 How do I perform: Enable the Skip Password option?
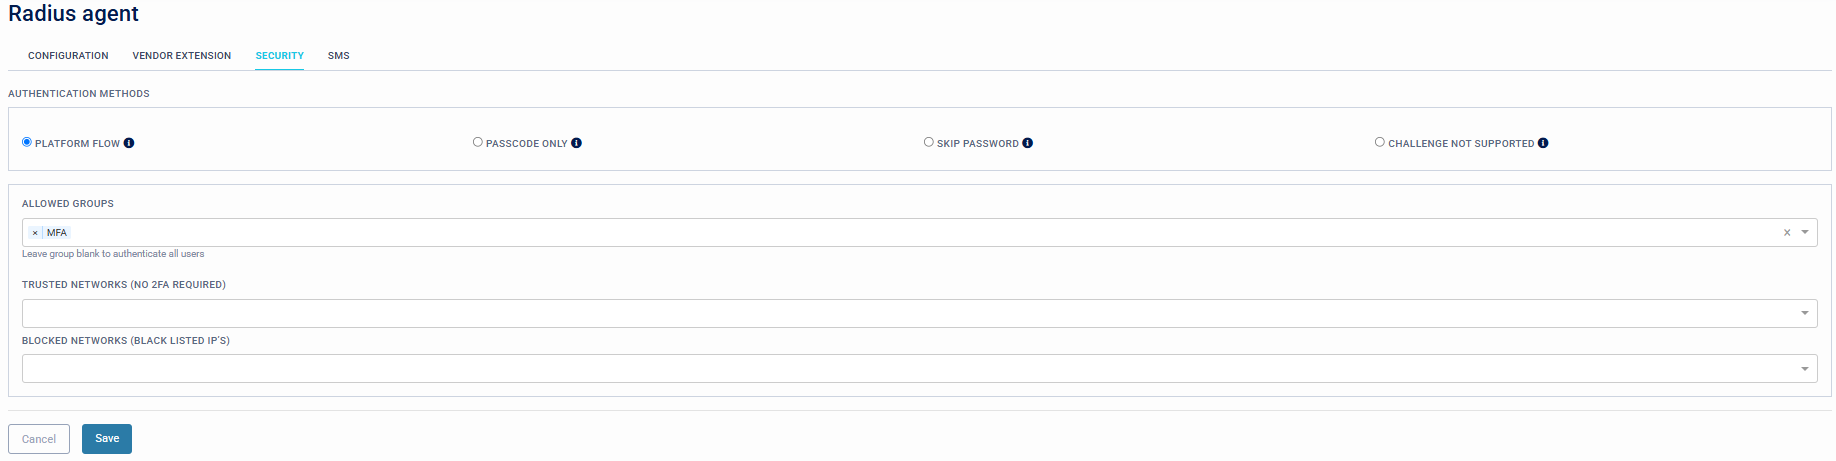pos(929,142)
